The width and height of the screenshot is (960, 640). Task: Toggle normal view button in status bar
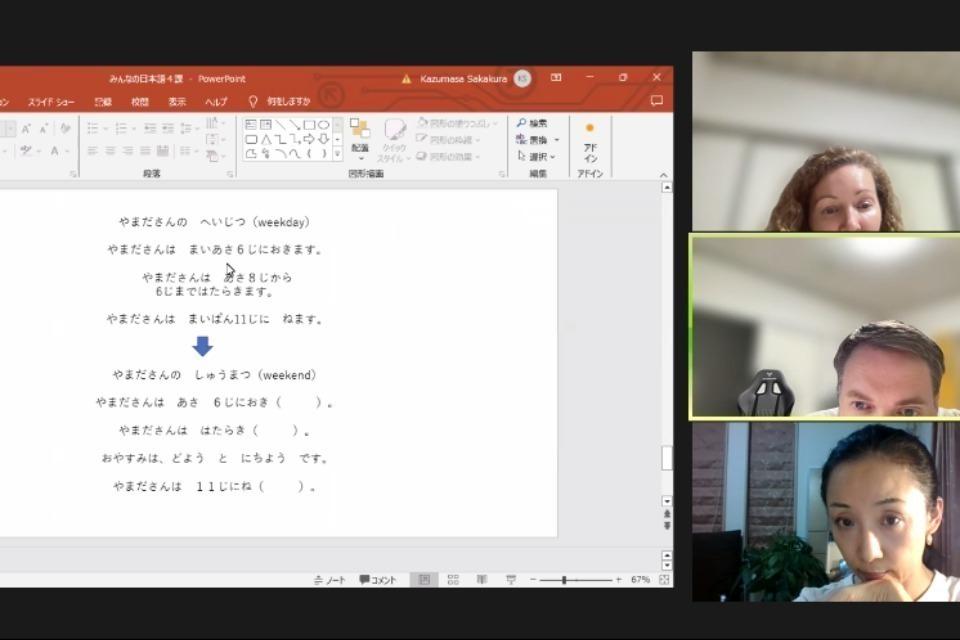pos(424,580)
